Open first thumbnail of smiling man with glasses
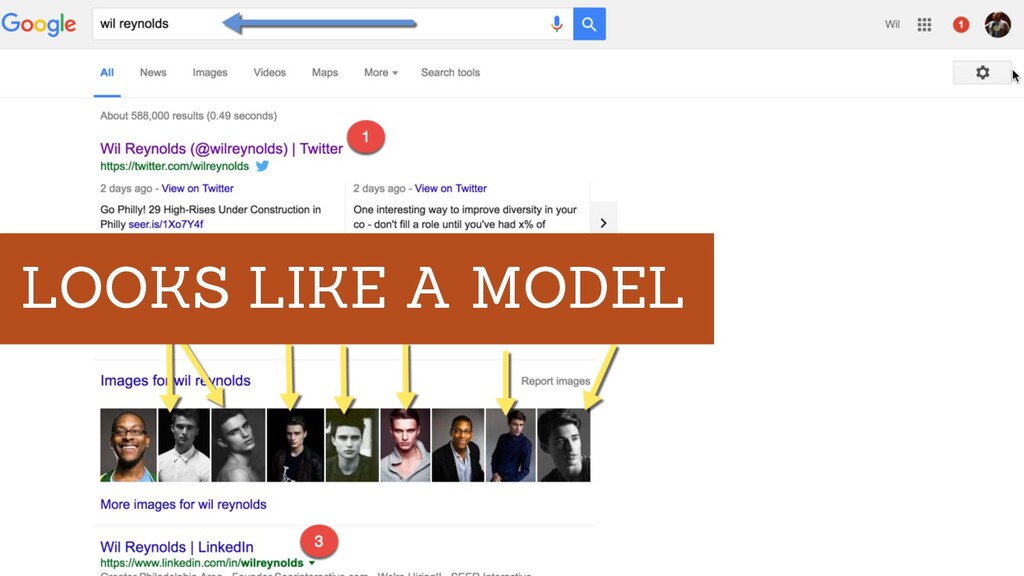Screen dimensions: 1024x576 pyautogui.click(x=128, y=445)
